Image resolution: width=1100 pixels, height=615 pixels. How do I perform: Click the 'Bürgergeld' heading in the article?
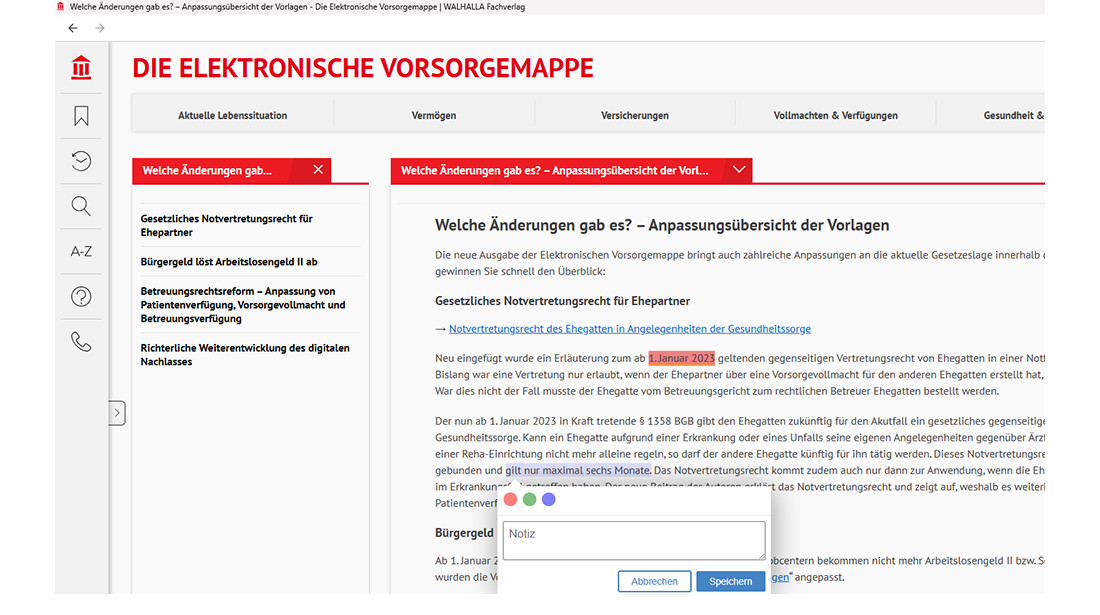click(x=464, y=533)
